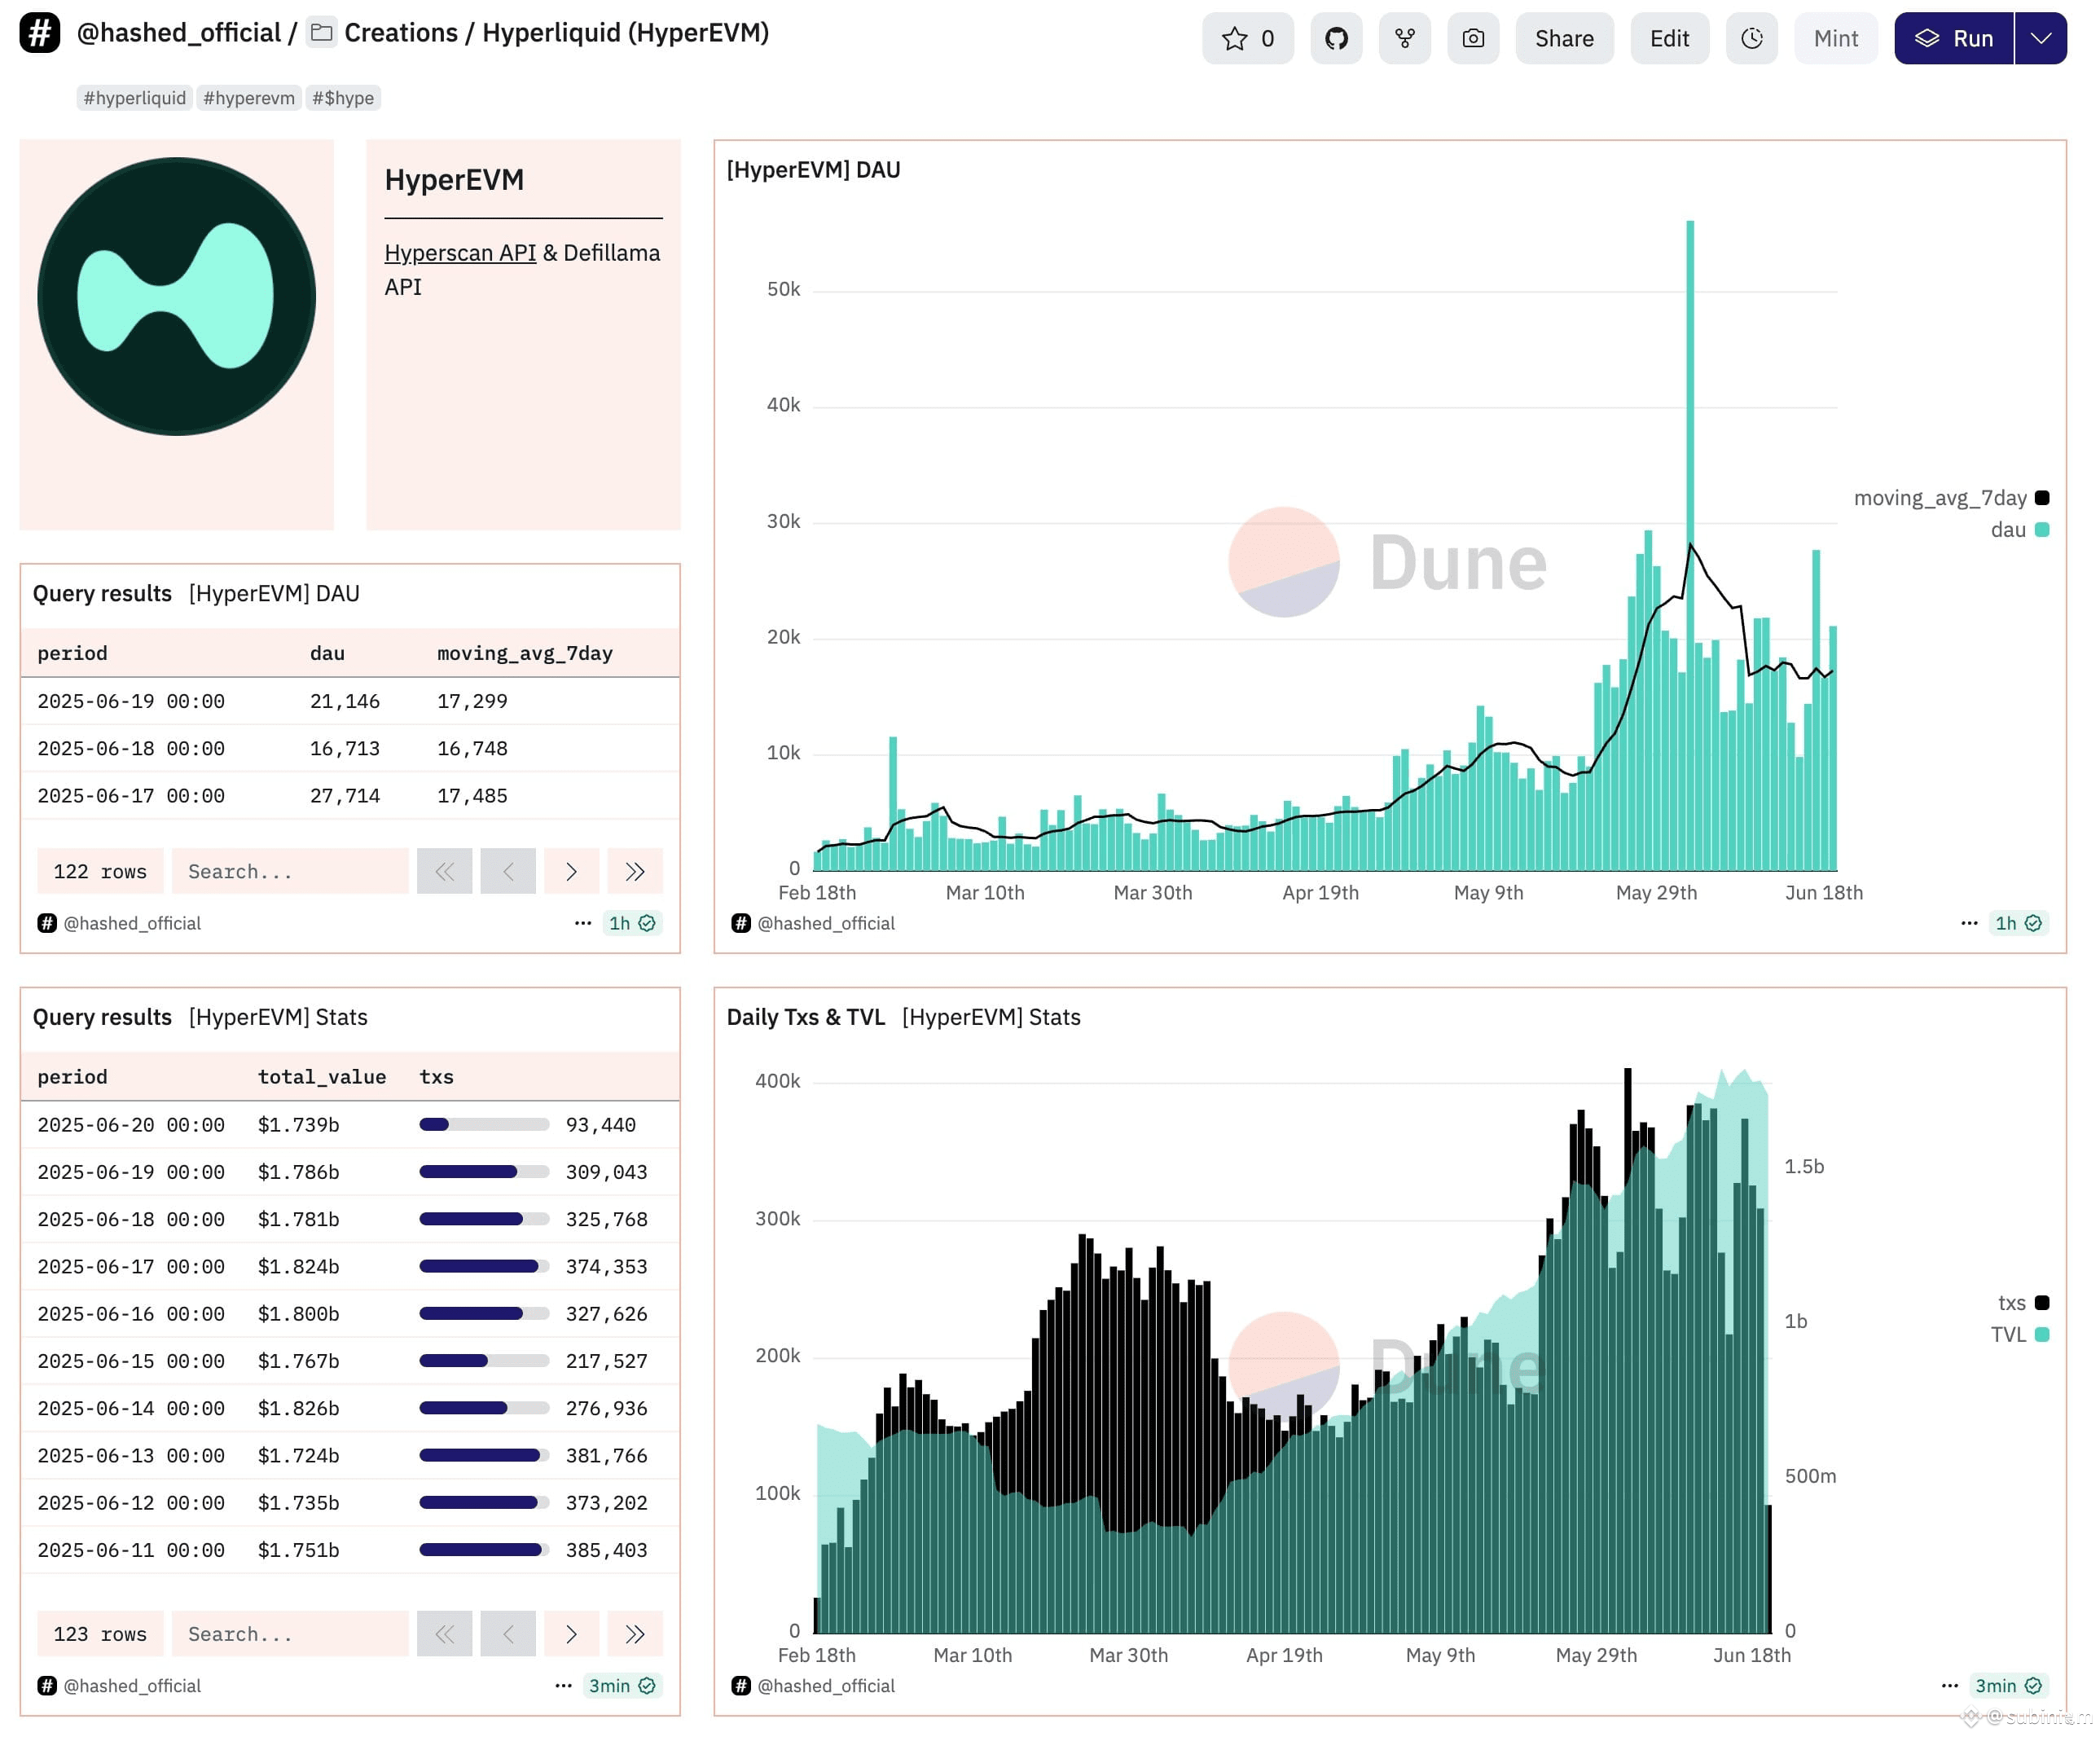
Task: Star this dashboard
Action: 1247,38
